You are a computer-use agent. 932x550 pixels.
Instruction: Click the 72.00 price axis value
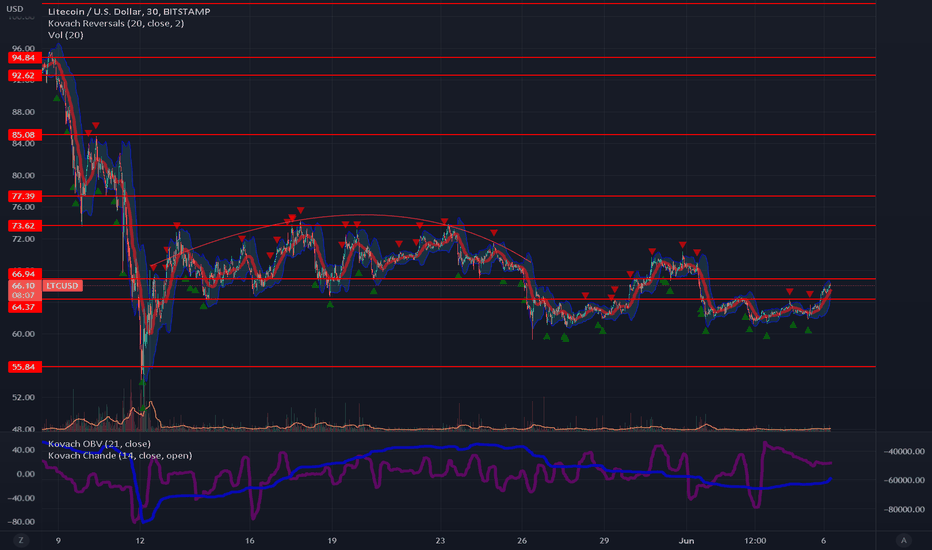23,239
